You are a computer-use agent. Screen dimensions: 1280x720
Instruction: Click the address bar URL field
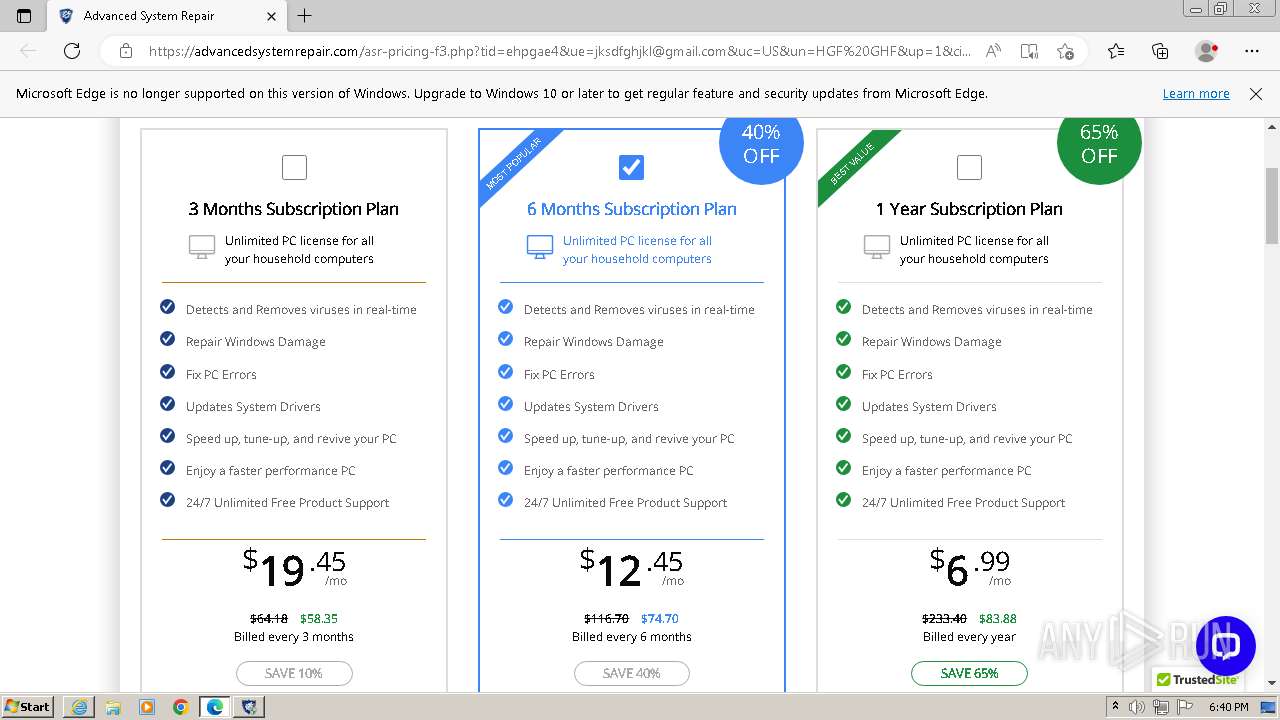click(x=560, y=51)
